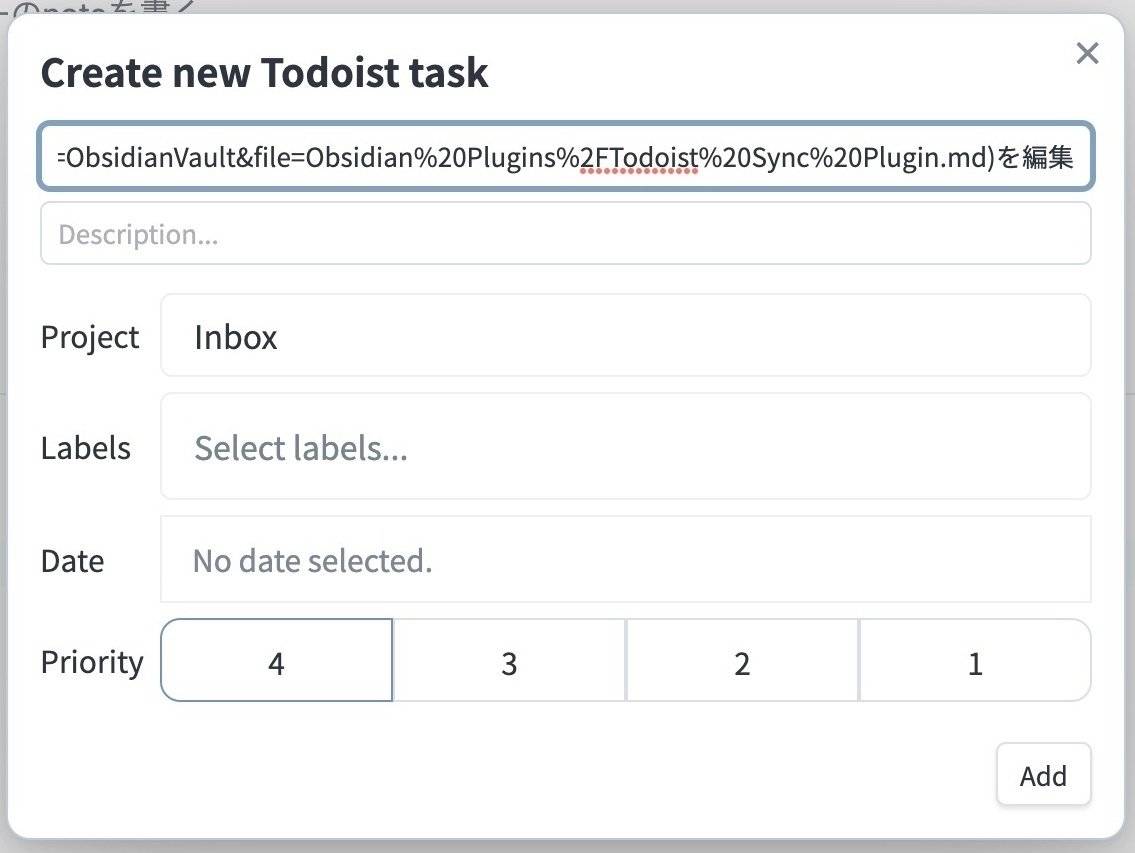Click the task name field containing the URL
Image resolution: width=1135 pixels, height=853 pixels.
coord(566,157)
